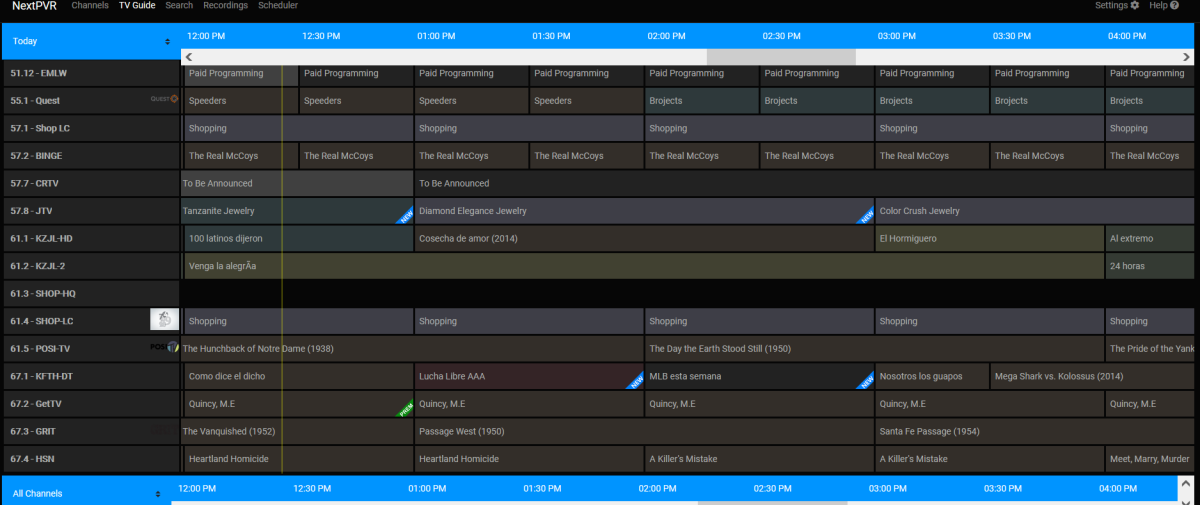This screenshot has height=505, width=1200.
Task: Open the All Channels group dropdown
Action: tap(85, 494)
